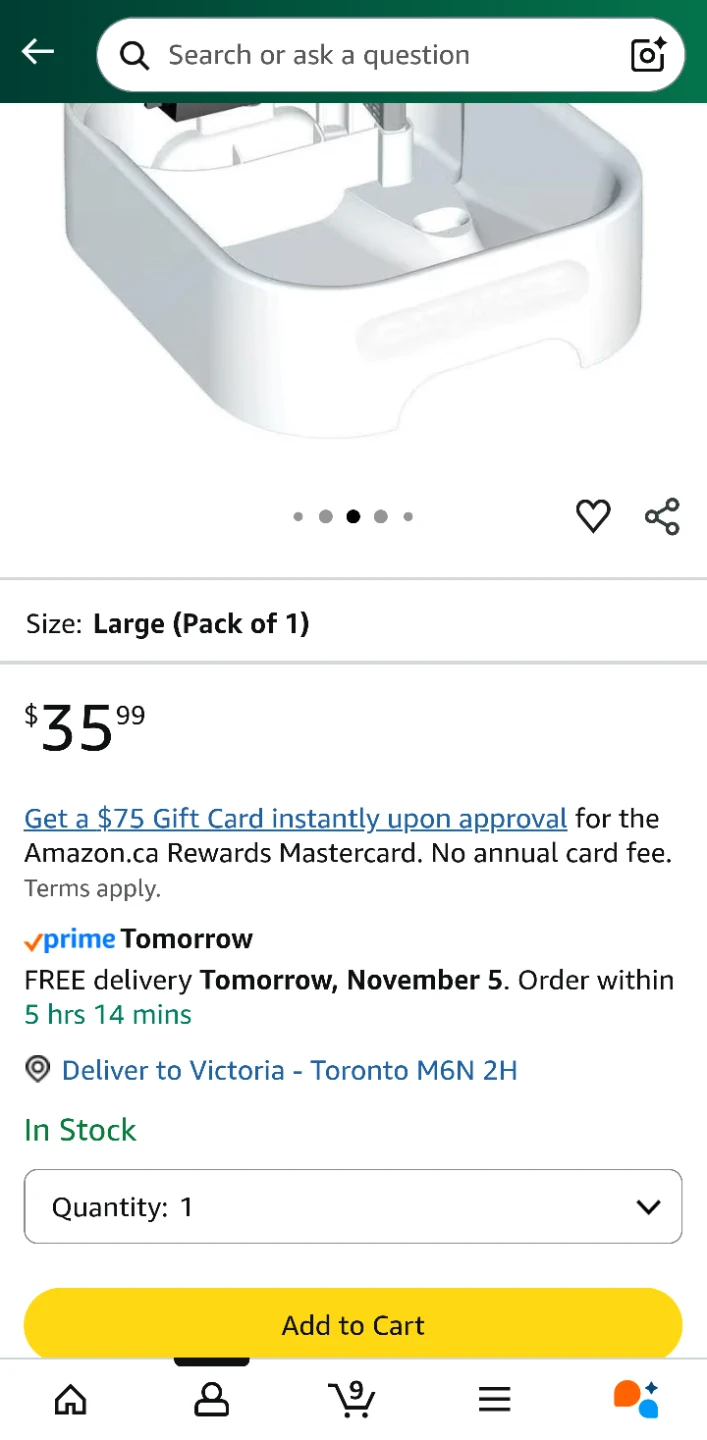Open the cart with 9 items
The height and width of the screenshot is (1440, 707).
click(x=352, y=1399)
